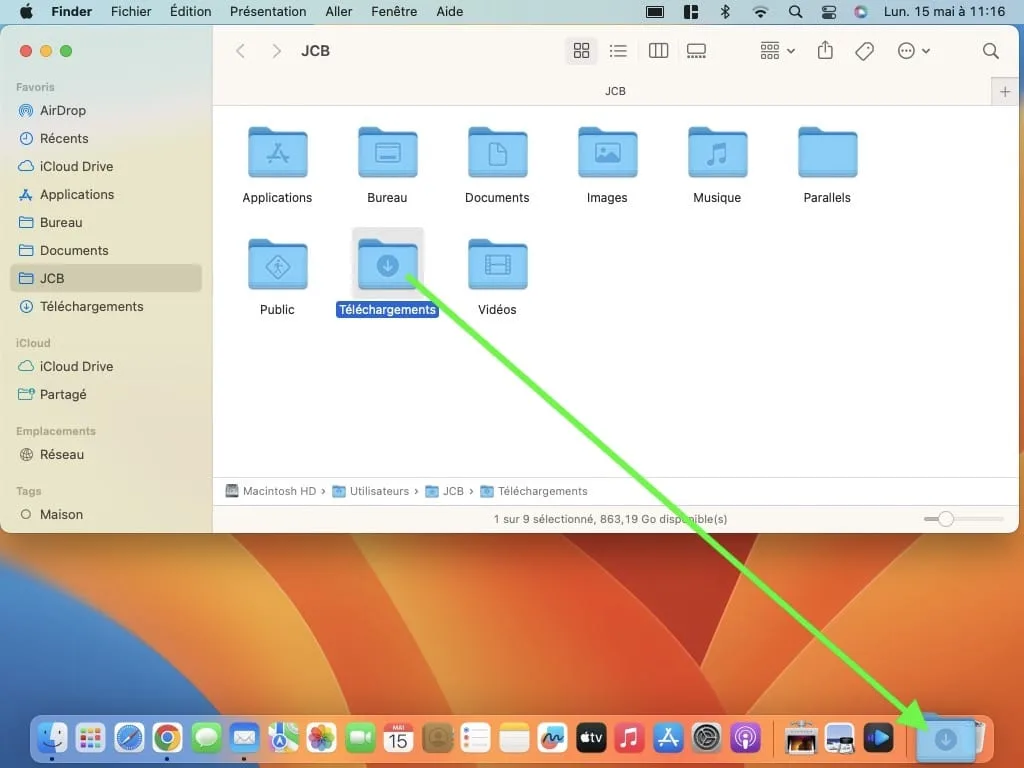The height and width of the screenshot is (768, 1024).
Task: Select the Documents folder in main pane
Action: [x=498, y=152]
